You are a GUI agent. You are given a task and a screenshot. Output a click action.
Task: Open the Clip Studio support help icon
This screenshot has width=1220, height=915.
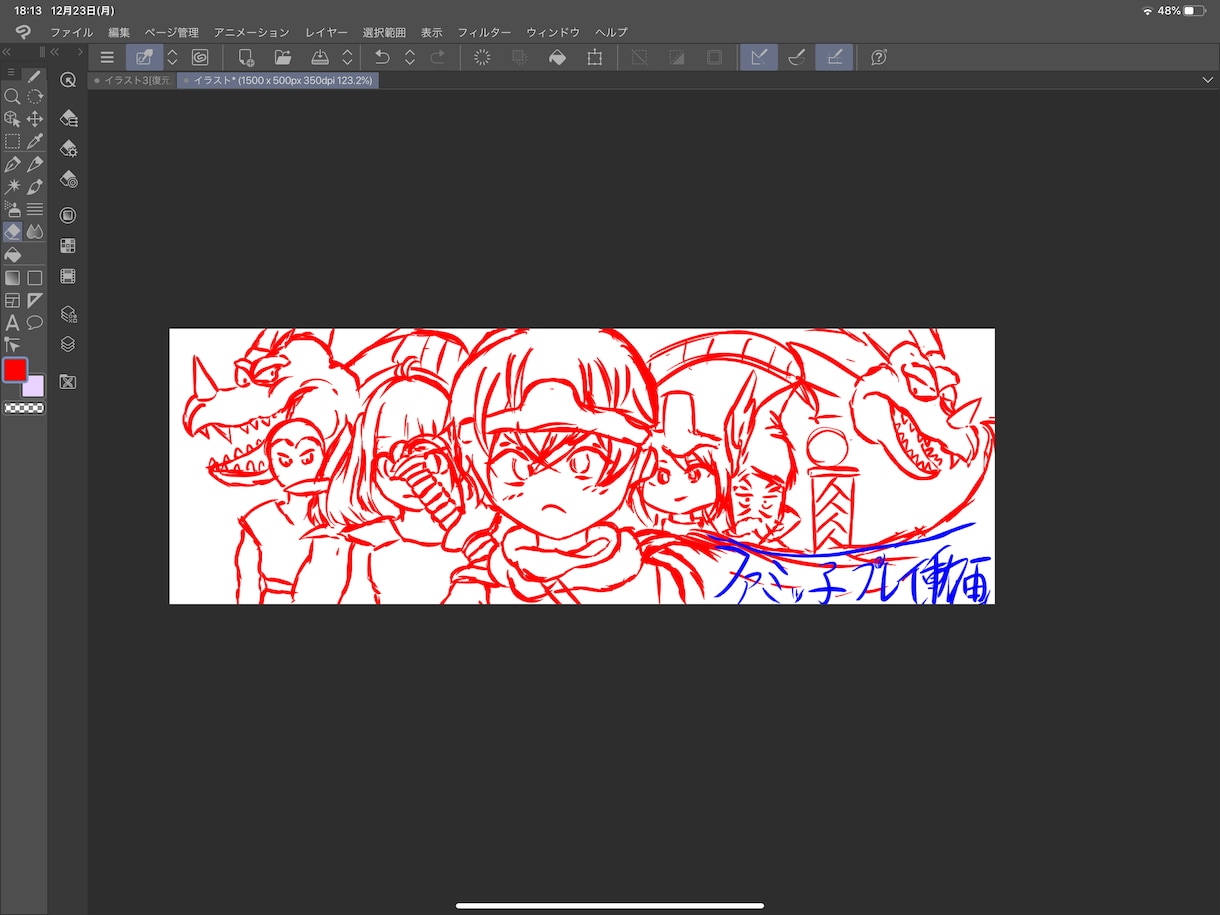pyautogui.click(x=879, y=57)
